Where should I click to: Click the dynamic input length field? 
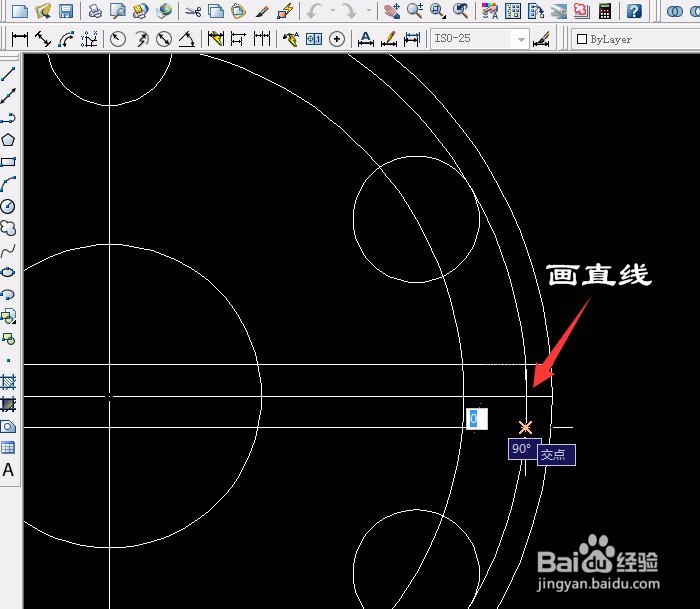tap(477, 419)
